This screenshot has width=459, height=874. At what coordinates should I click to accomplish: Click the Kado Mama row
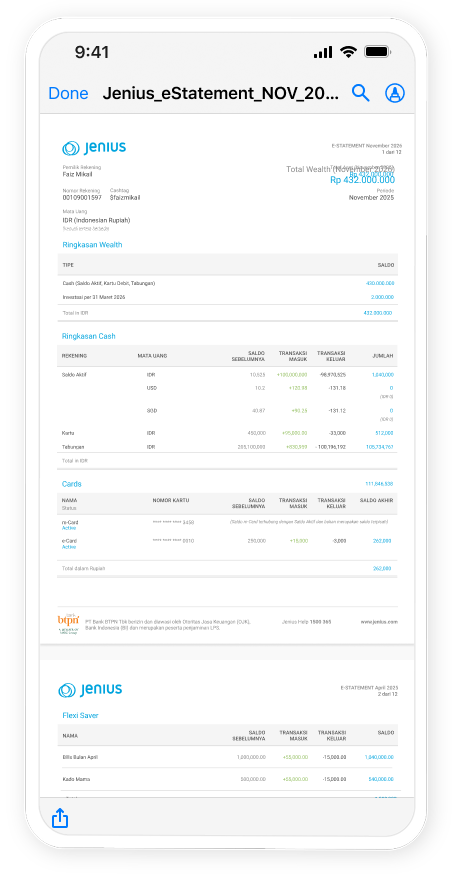(228, 779)
